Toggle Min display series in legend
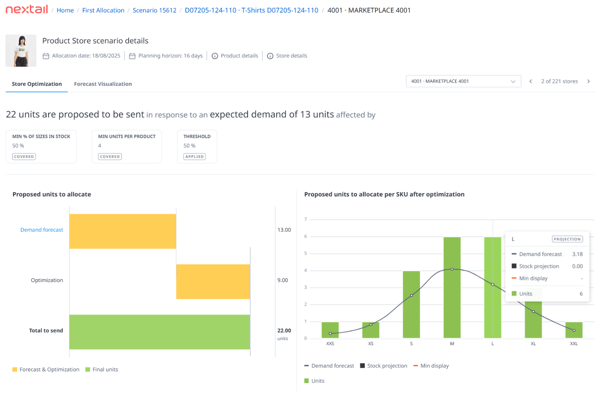Image resolution: width=602 pixels, height=396 pixels. [x=431, y=366]
